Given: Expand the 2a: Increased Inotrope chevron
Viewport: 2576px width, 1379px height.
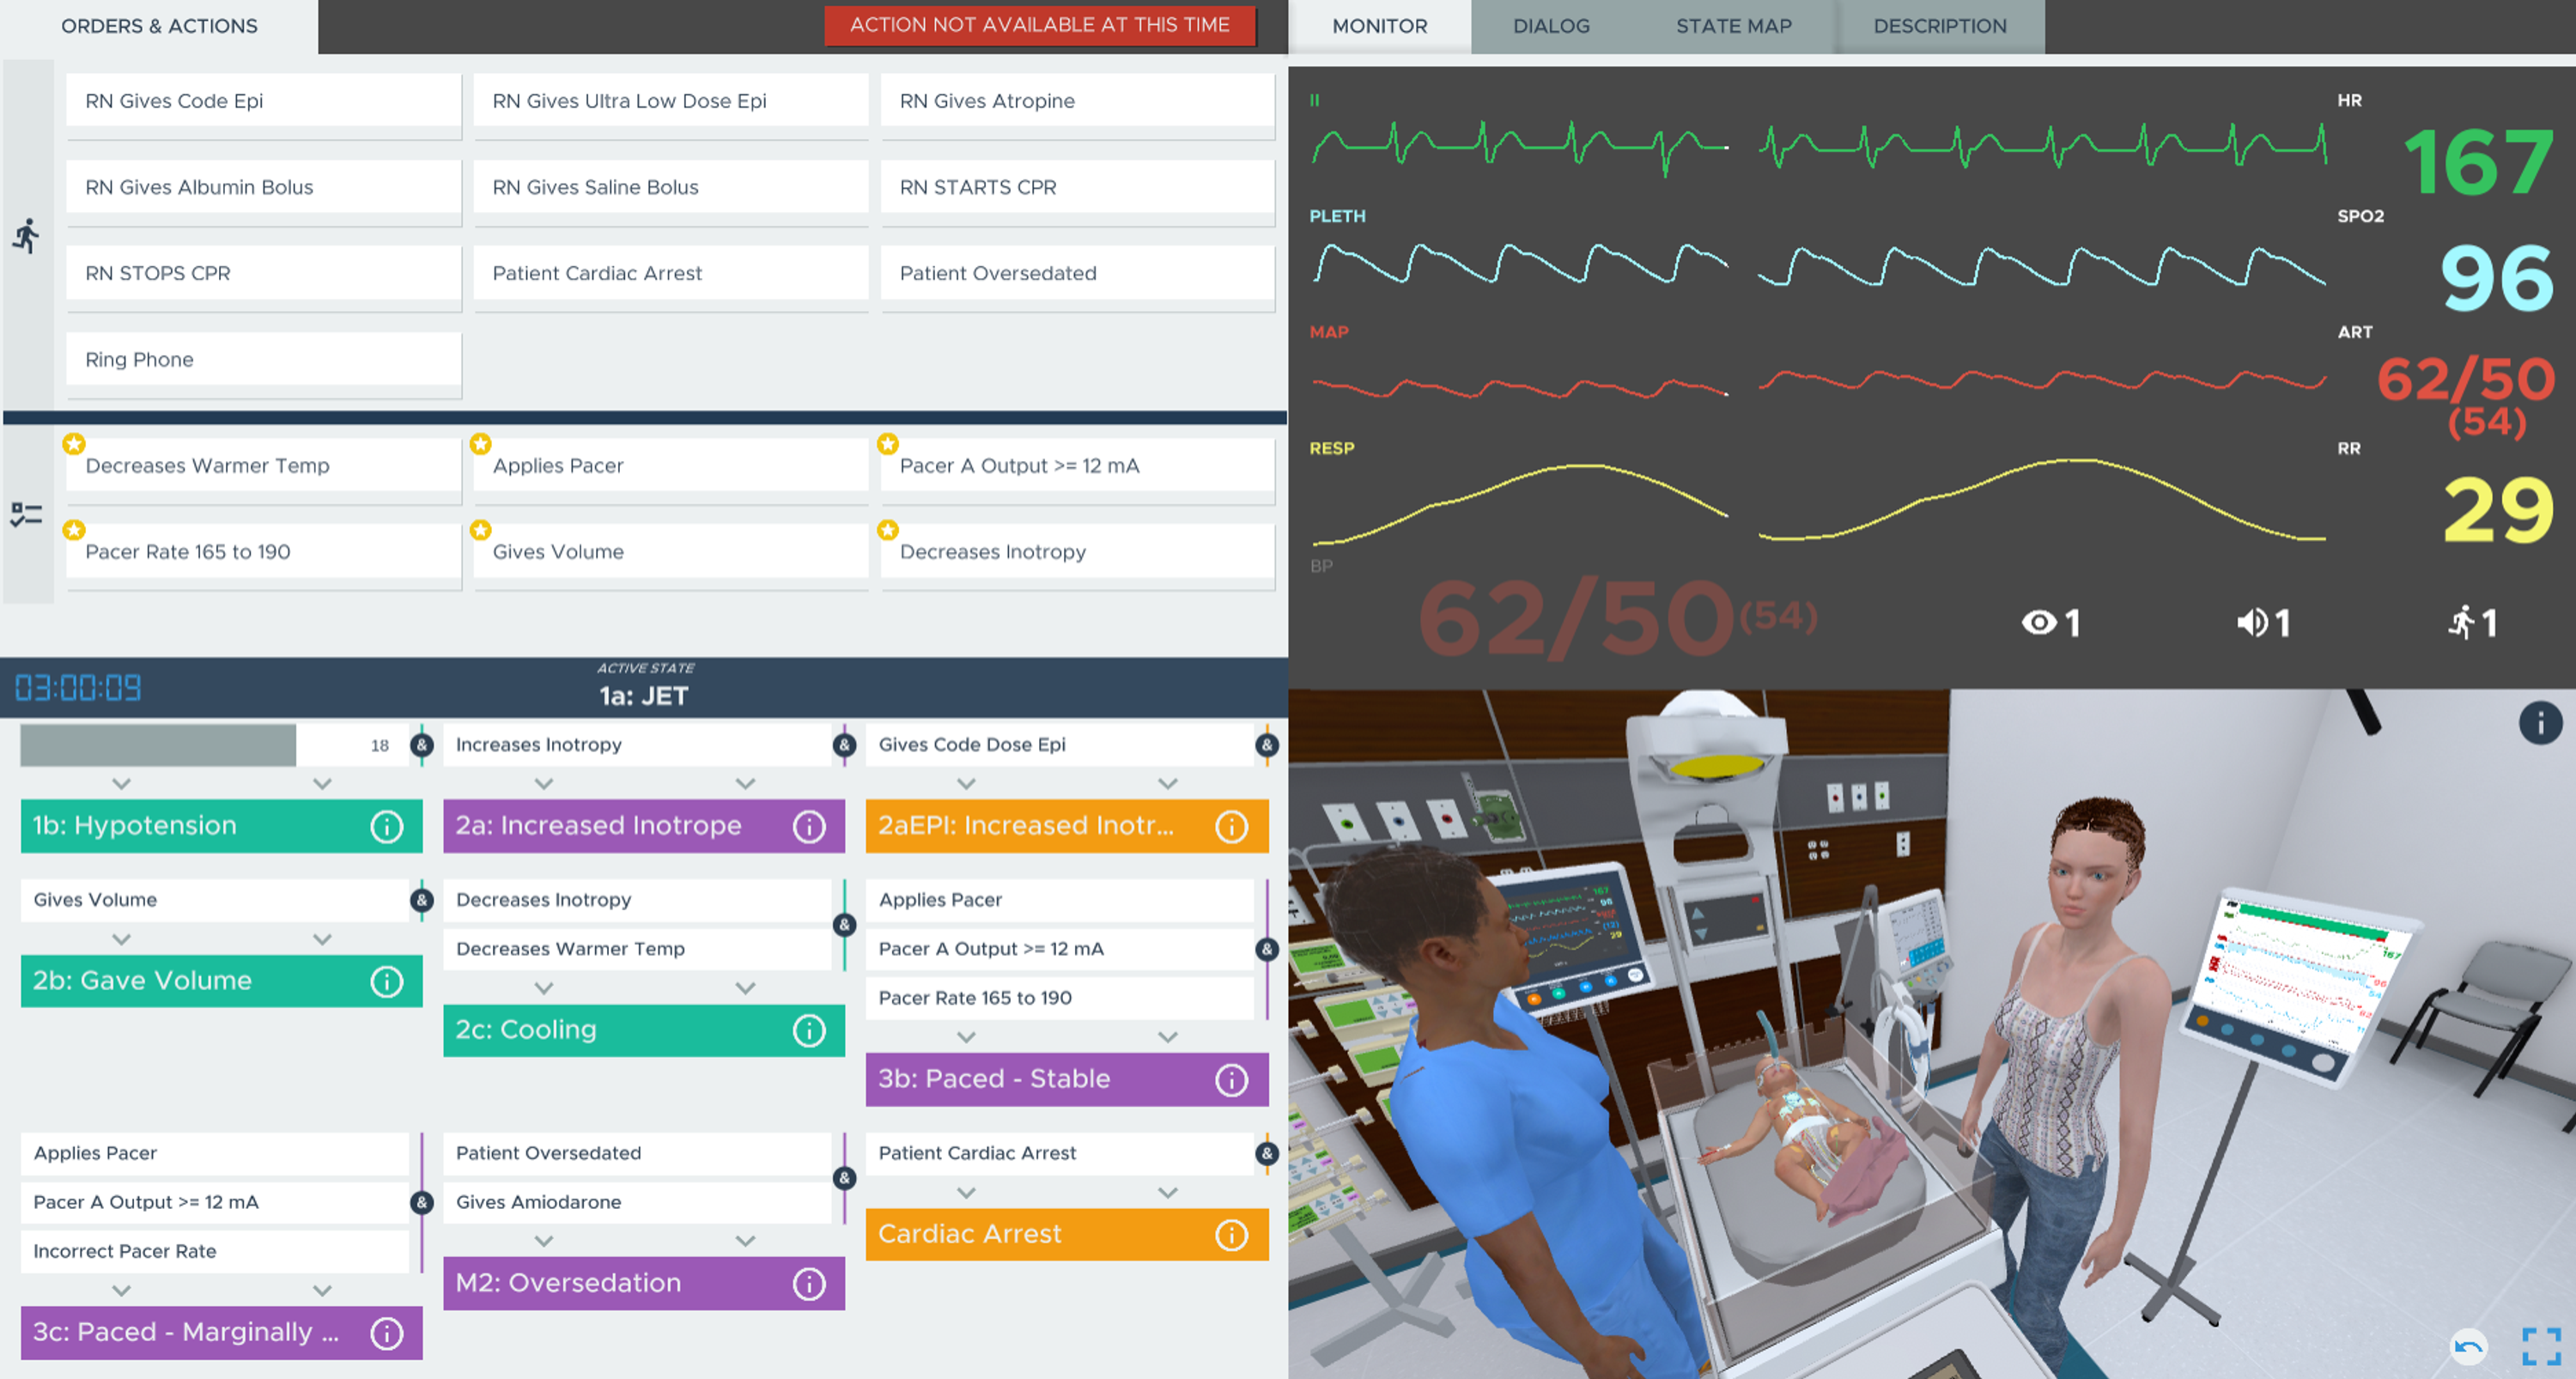Looking at the screenshot, I should 549,784.
